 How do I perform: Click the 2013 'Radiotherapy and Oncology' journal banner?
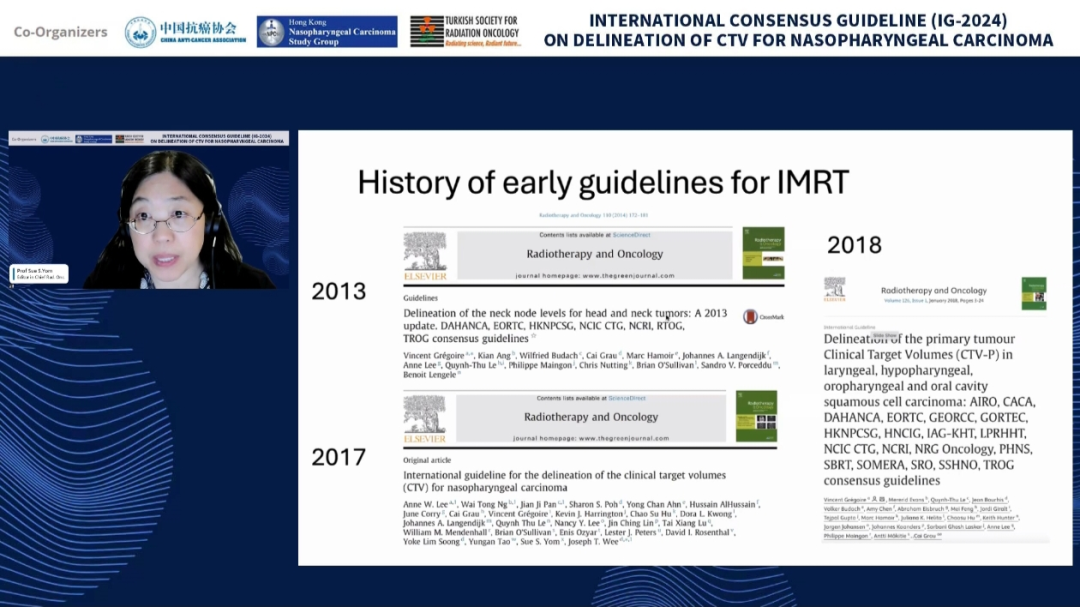pos(594,254)
